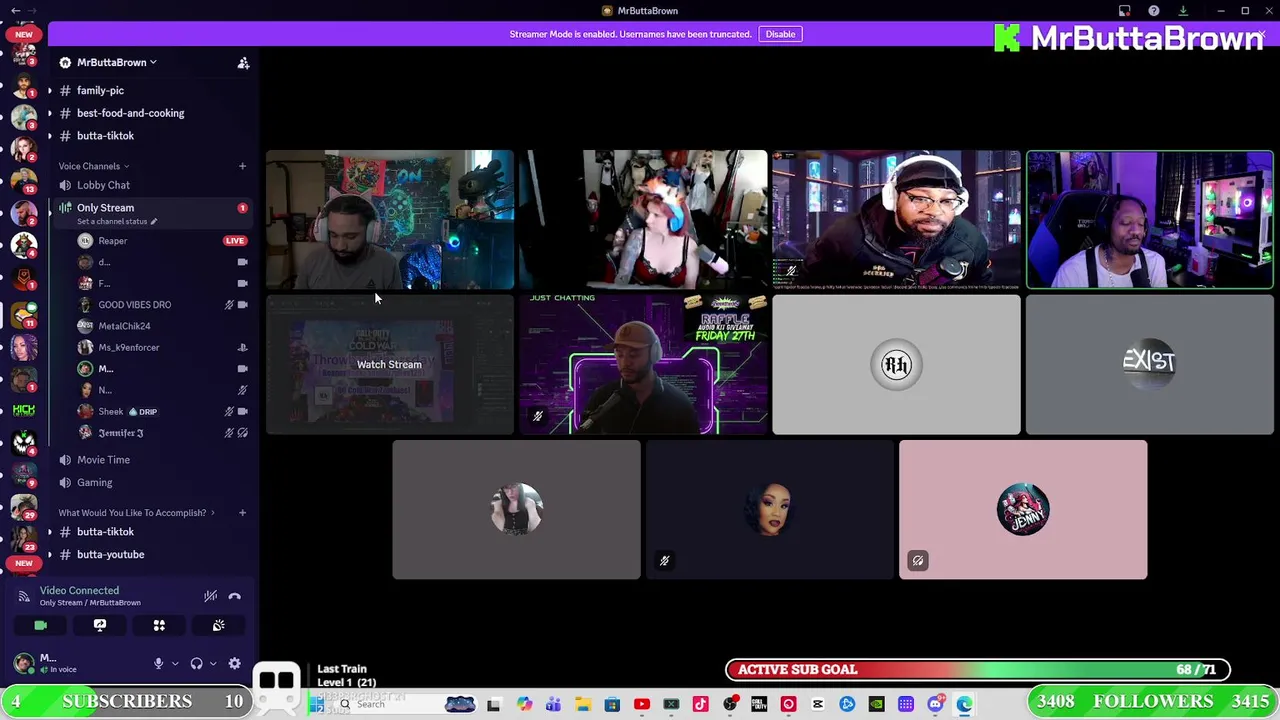Image resolution: width=1280 pixels, height=720 pixels.
Task: Expand the best-food-and-cooking thread arrow
Action: click(x=49, y=113)
